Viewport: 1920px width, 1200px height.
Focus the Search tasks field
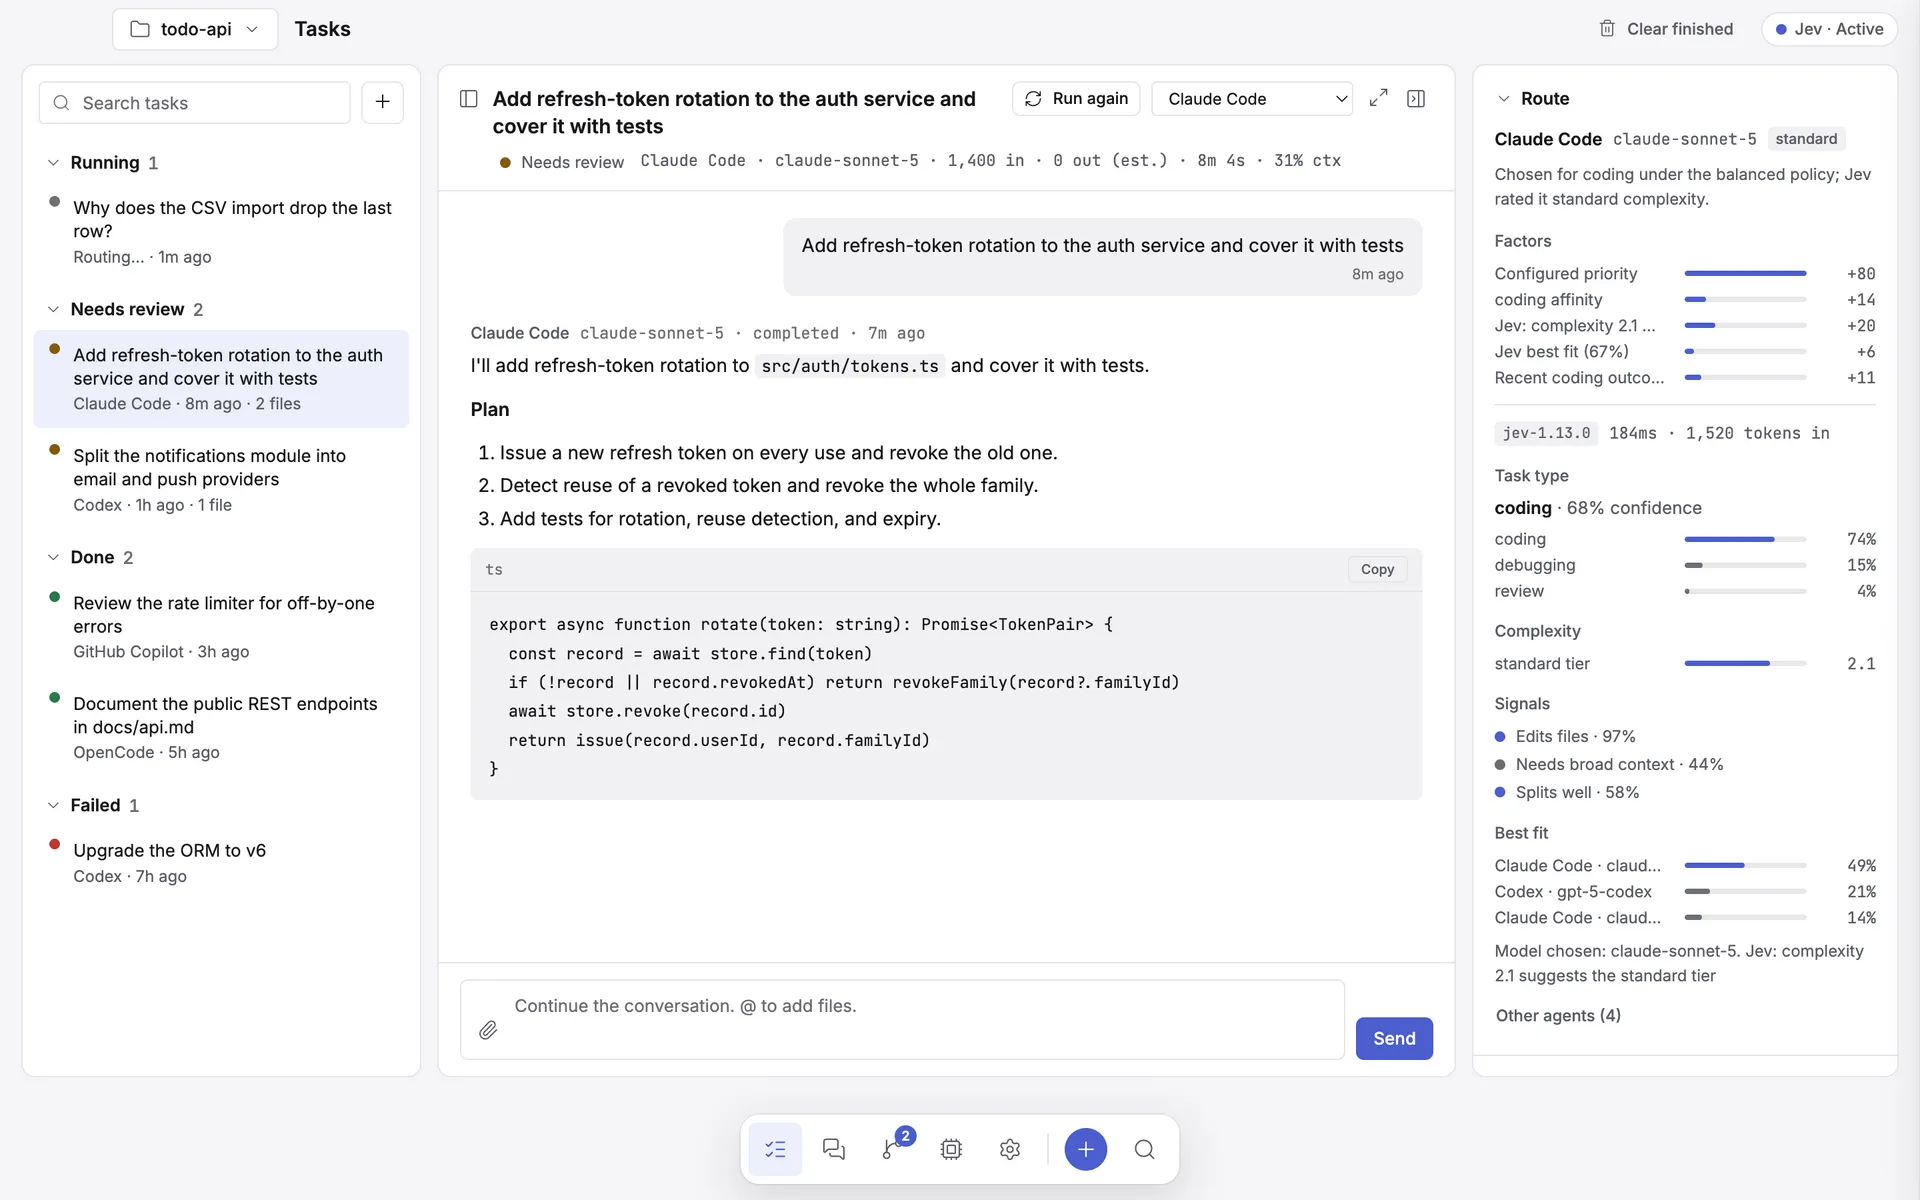point(195,103)
